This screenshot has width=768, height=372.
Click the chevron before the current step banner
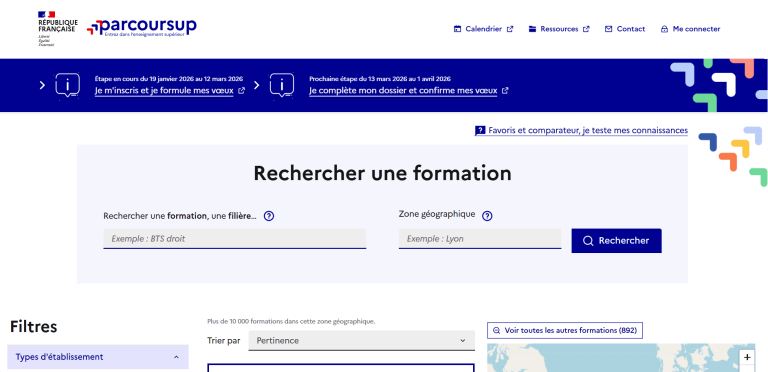tap(42, 85)
